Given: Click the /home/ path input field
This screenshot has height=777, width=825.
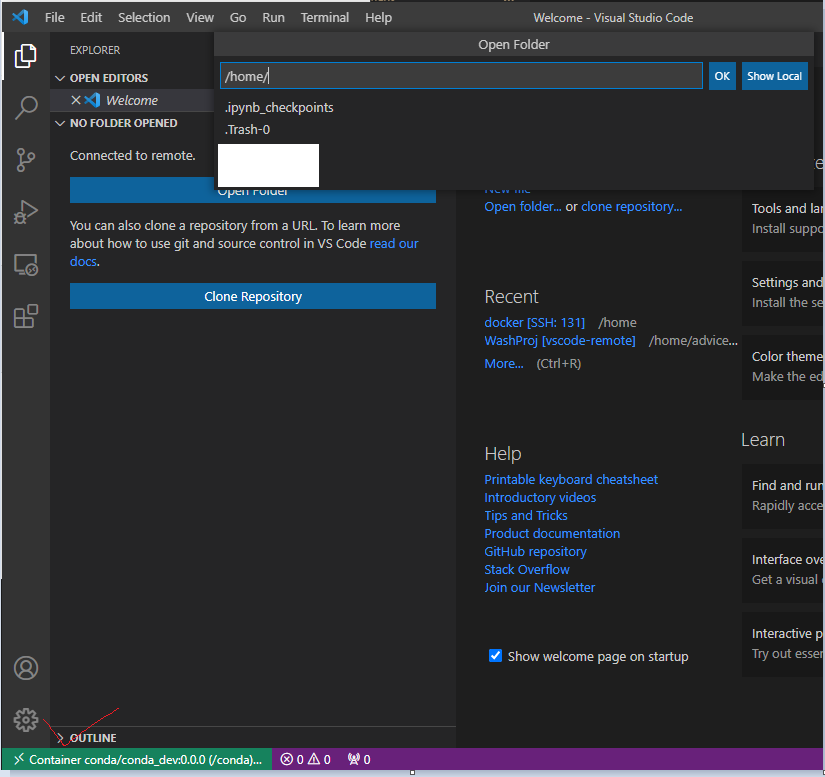Looking at the screenshot, I should (461, 76).
